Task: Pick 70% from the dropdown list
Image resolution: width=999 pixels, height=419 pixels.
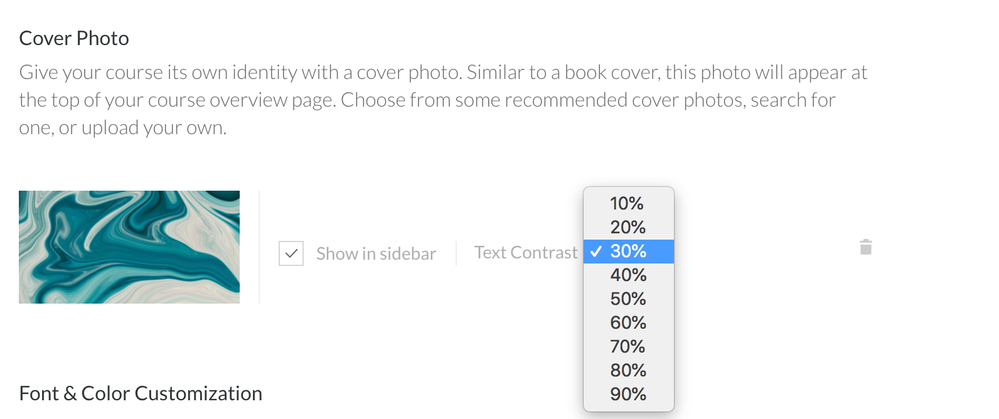Action: [628, 346]
